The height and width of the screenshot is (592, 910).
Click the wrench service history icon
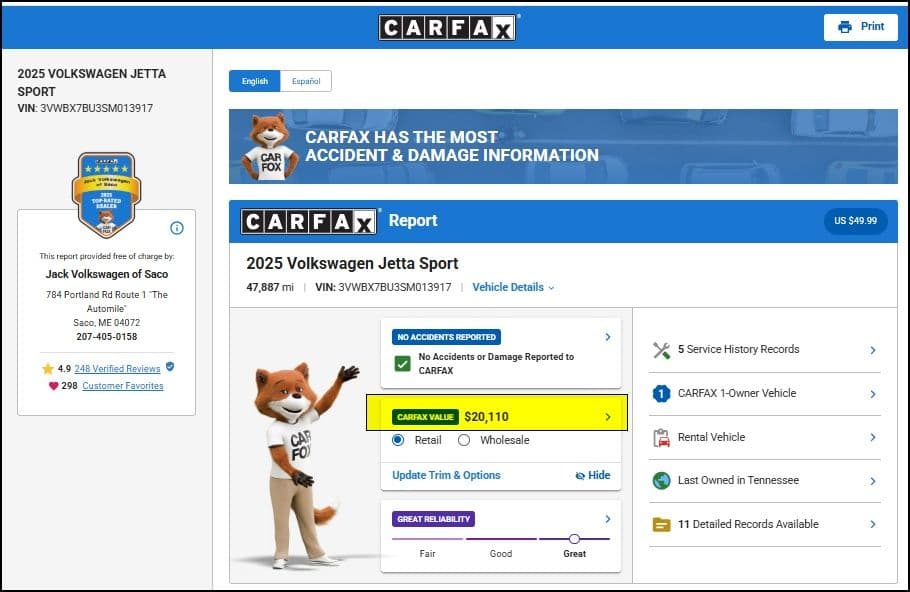point(662,350)
